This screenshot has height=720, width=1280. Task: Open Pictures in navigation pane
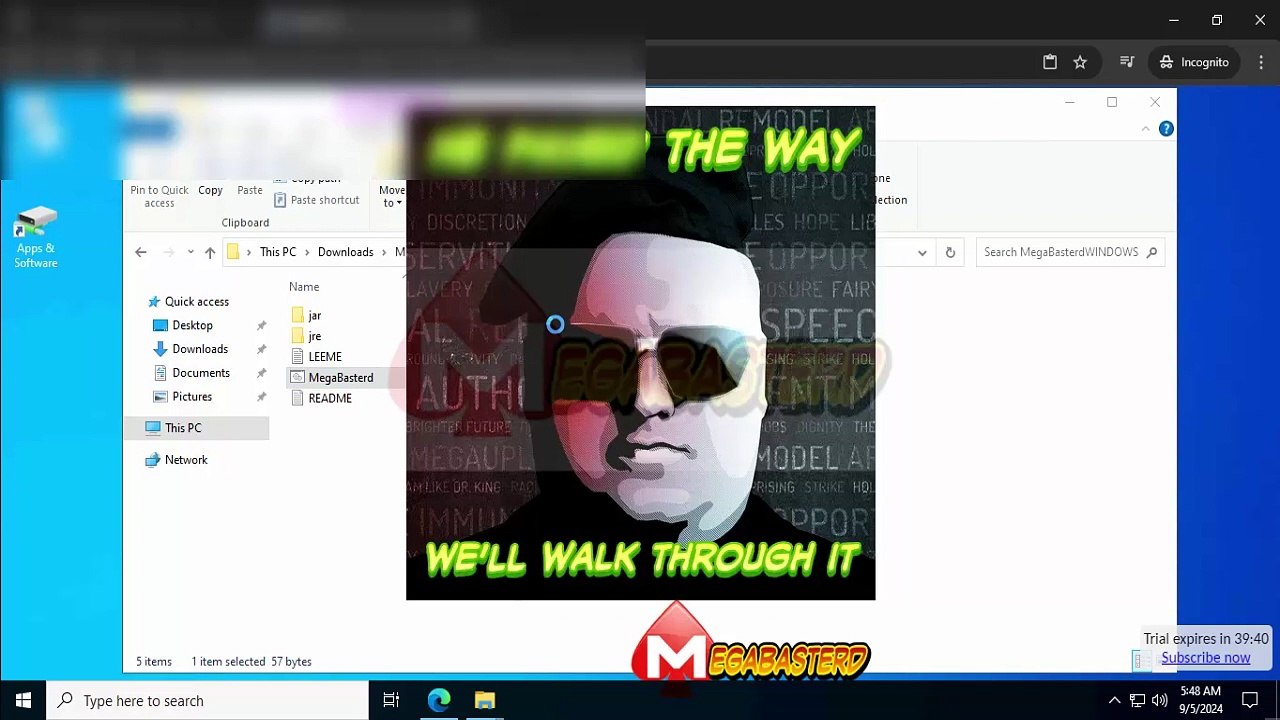tap(192, 397)
